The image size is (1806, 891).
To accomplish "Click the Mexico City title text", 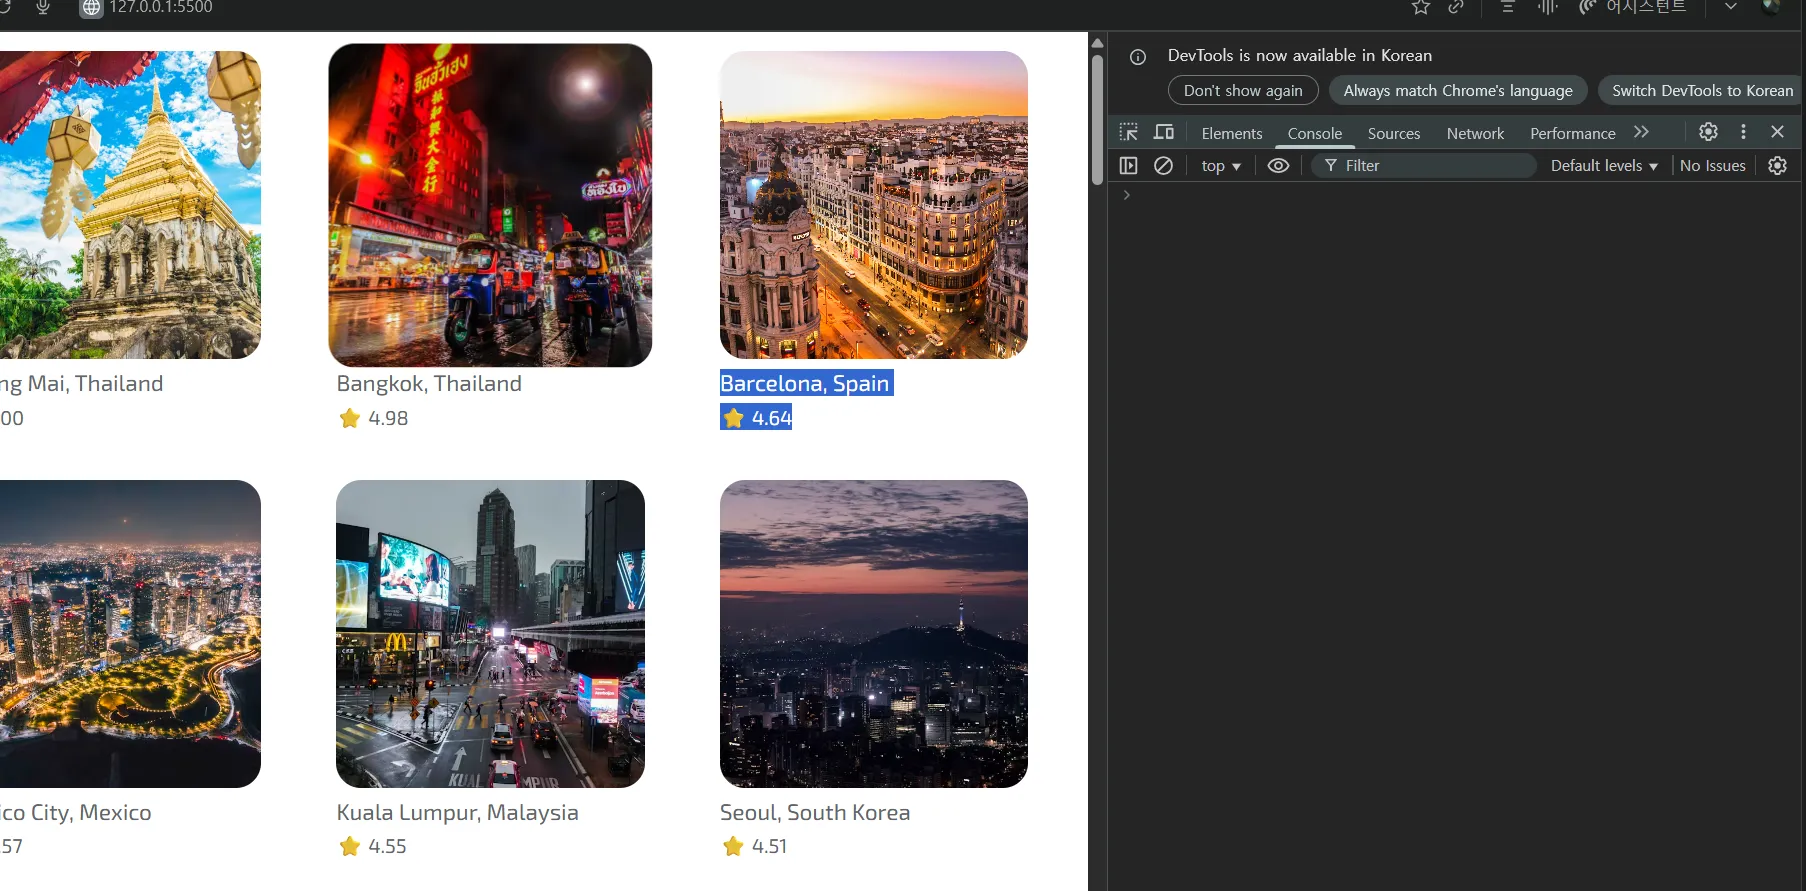I will pos(76,813).
